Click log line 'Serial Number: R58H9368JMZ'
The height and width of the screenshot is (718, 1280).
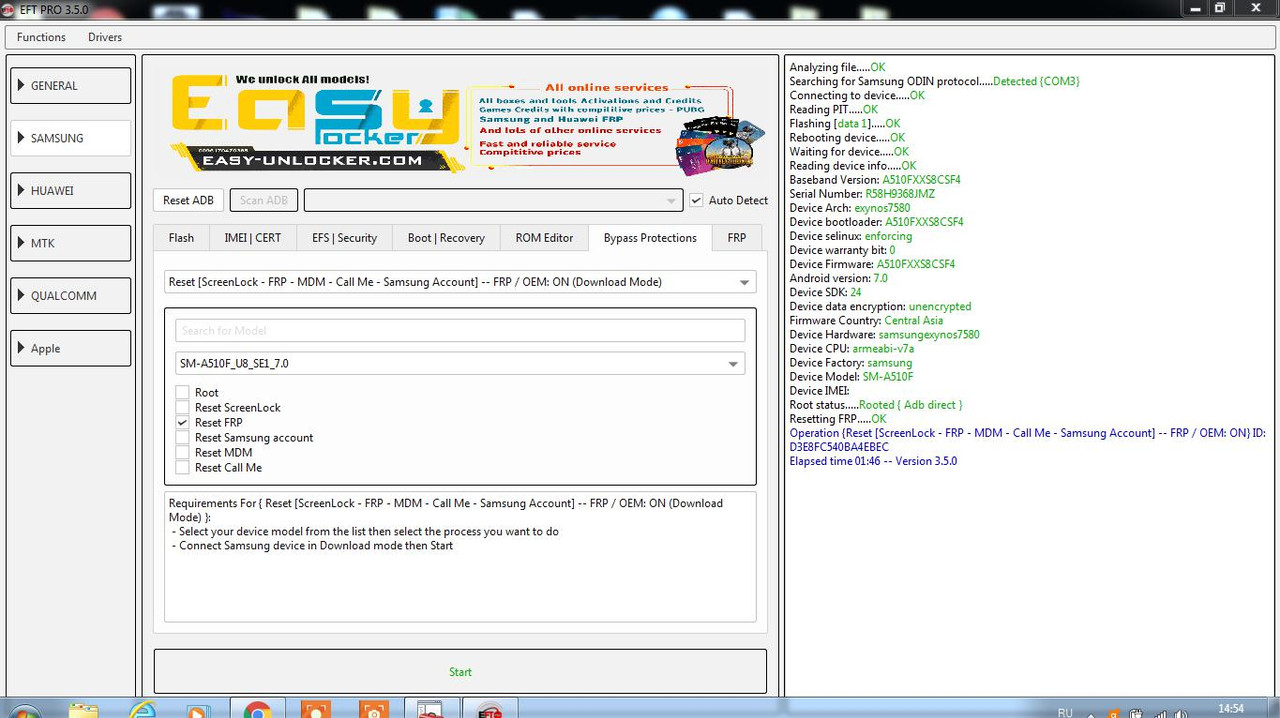862,194
